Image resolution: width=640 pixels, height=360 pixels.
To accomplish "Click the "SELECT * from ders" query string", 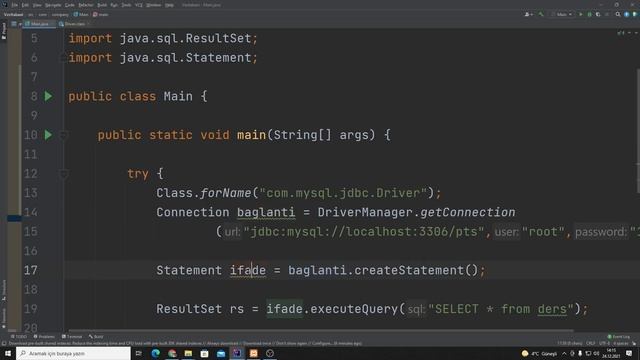I will [x=501, y=309].
